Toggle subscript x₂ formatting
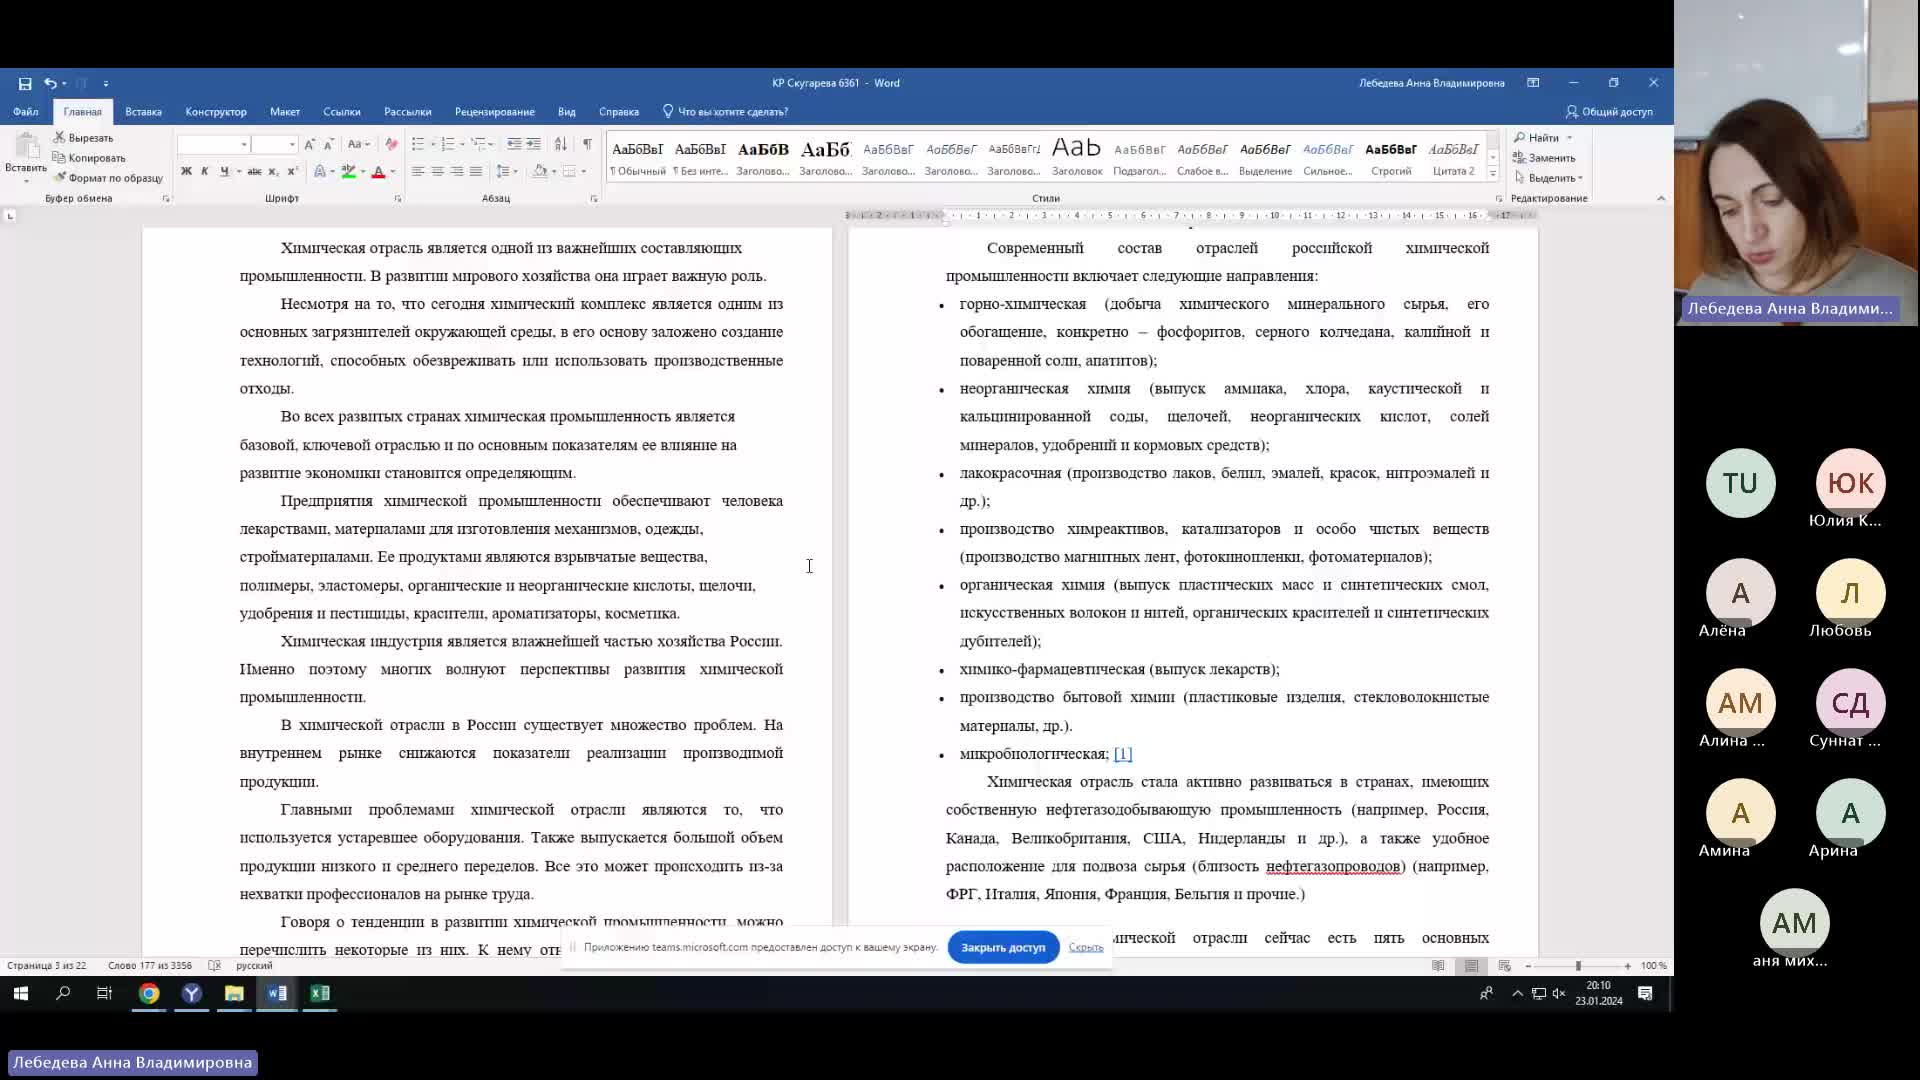This screenshot has height=1080, width=1920. 272,172
